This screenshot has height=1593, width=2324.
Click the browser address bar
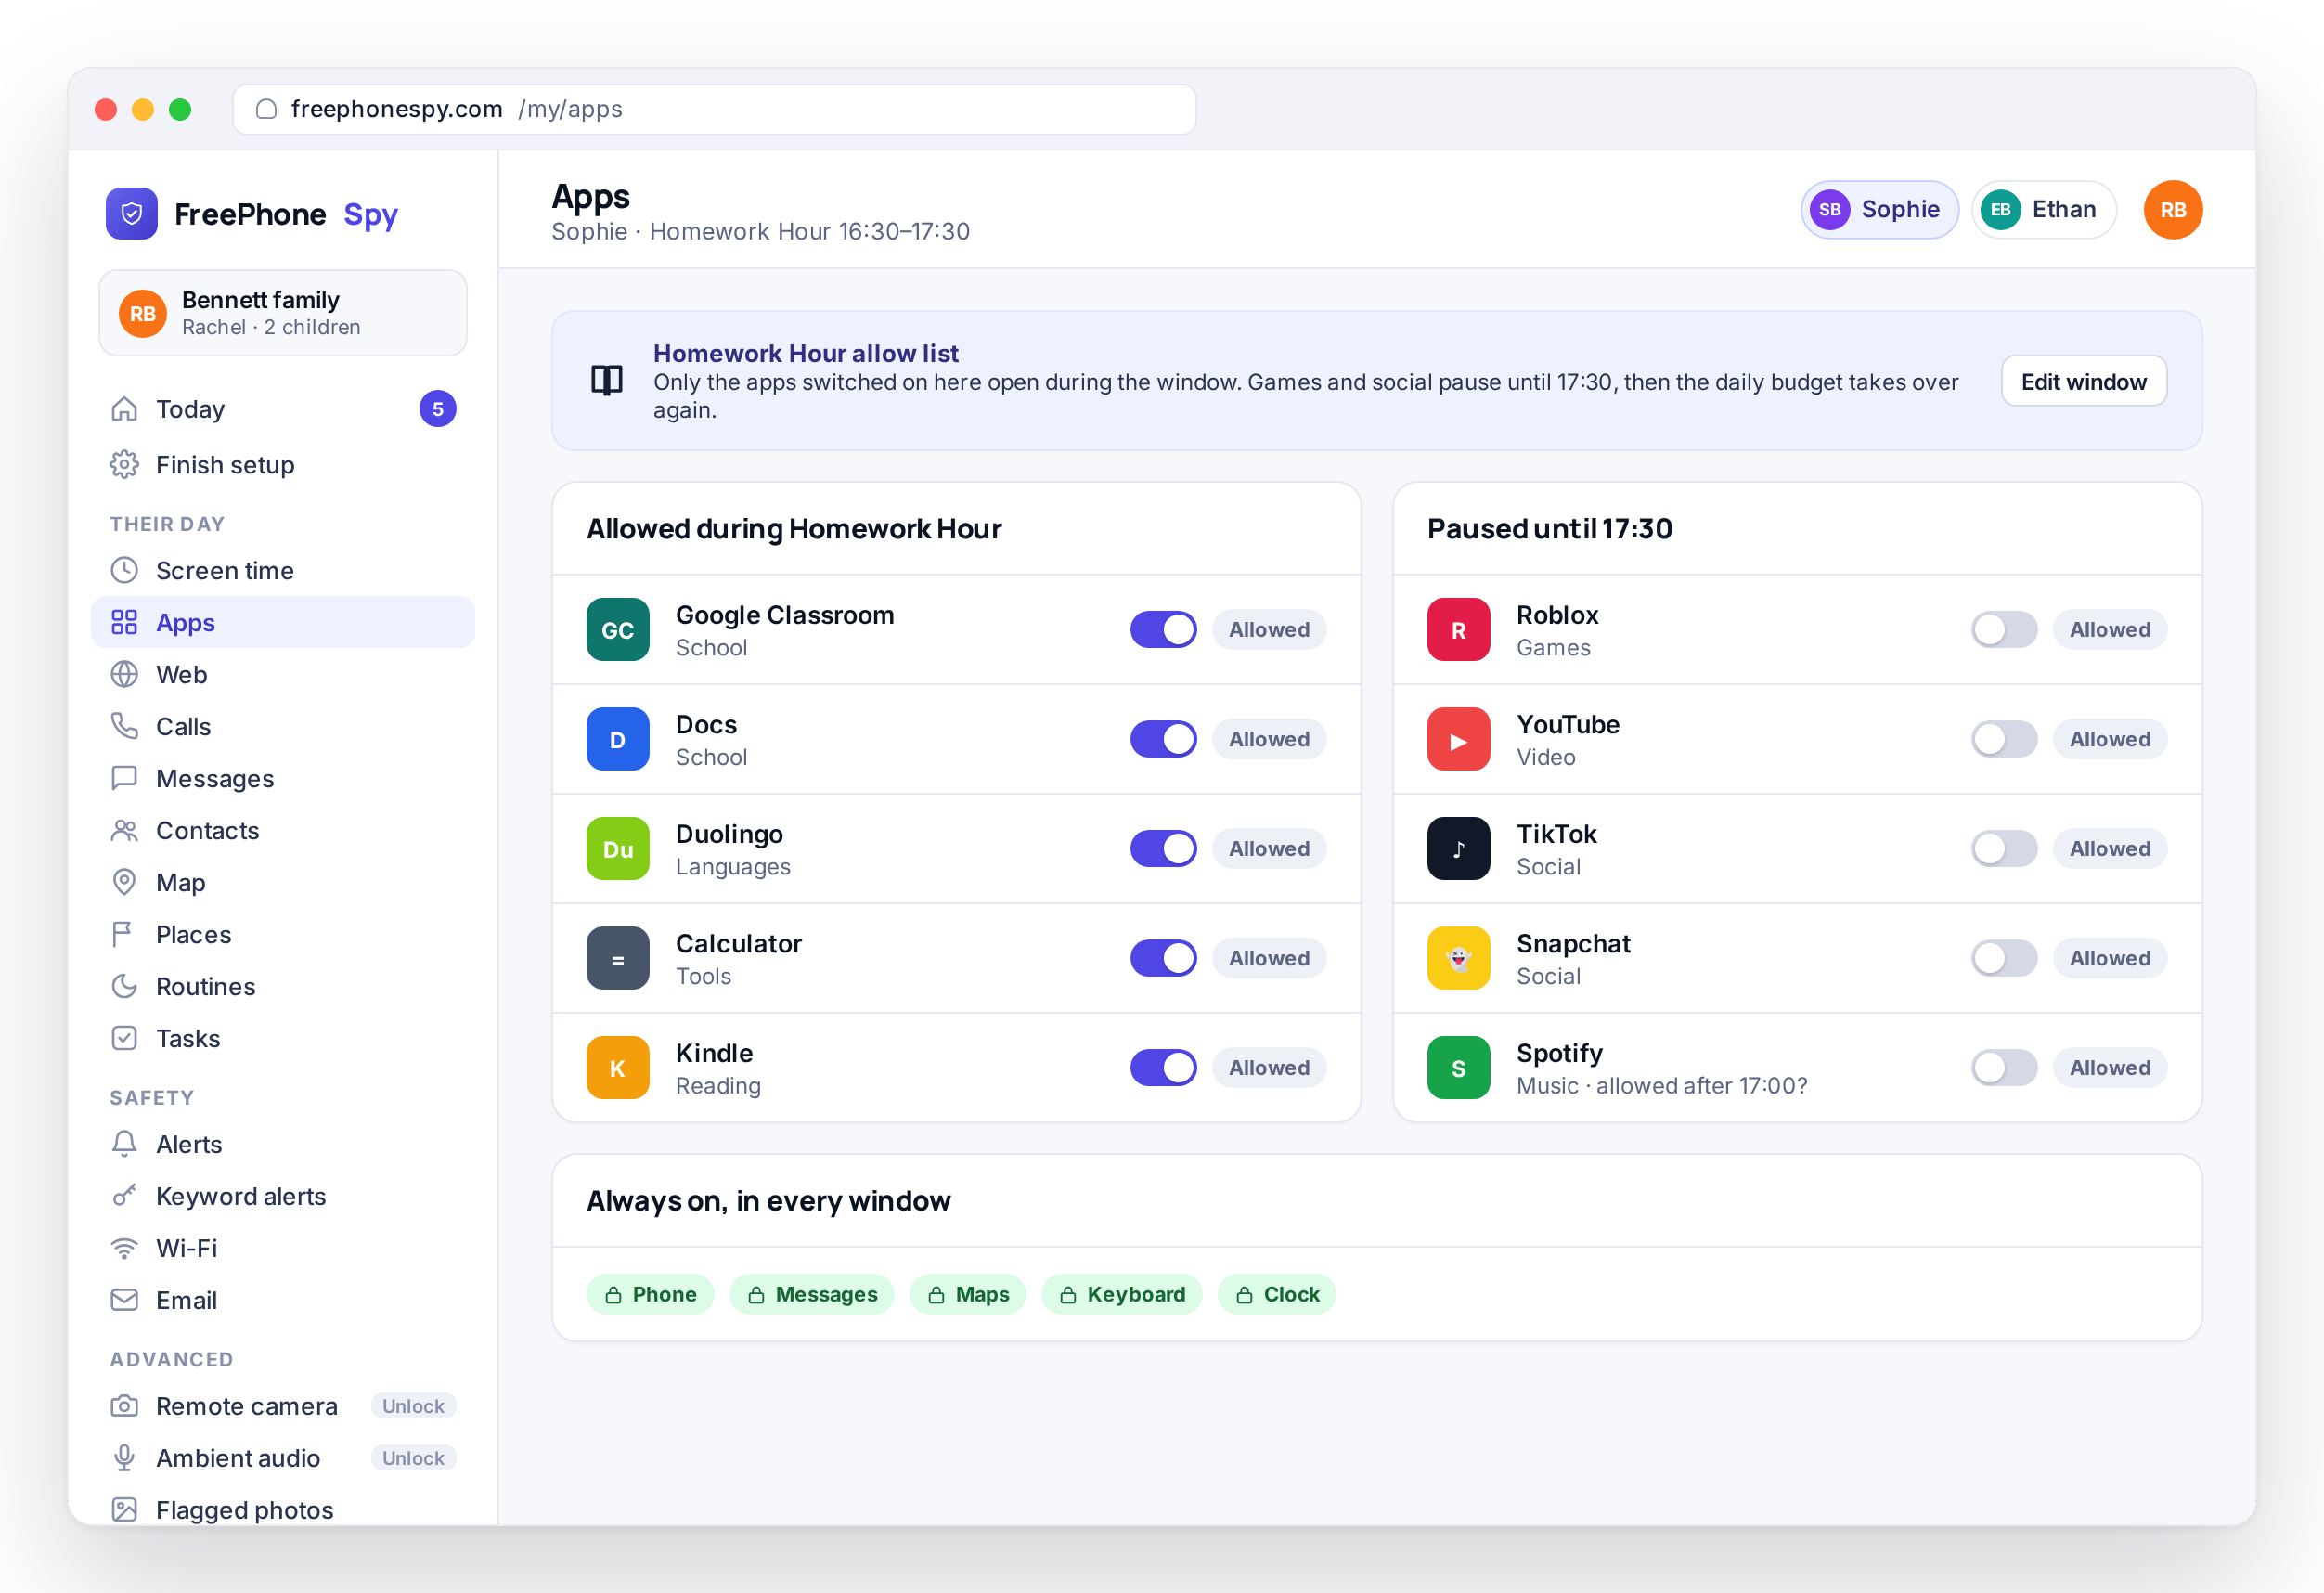click(x=715, y=109)
